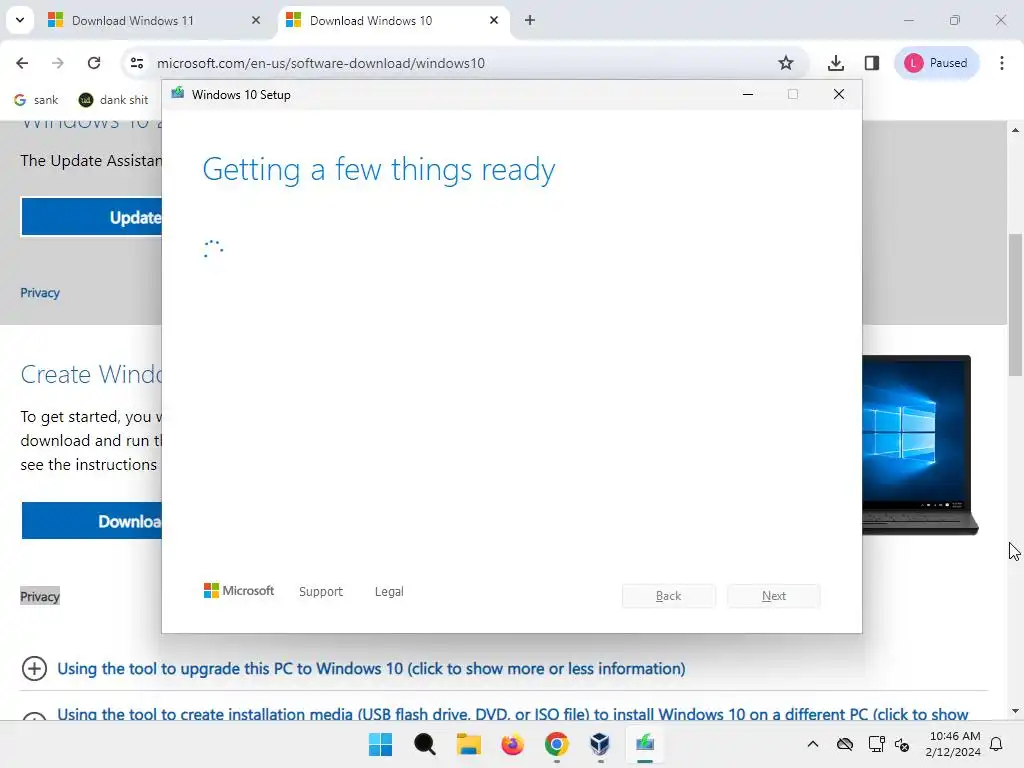Image resolution: width=1024 pixels, height=768 pixels.
Task: Launch Firefox from the taskbar
Action: tap(513, 744)
